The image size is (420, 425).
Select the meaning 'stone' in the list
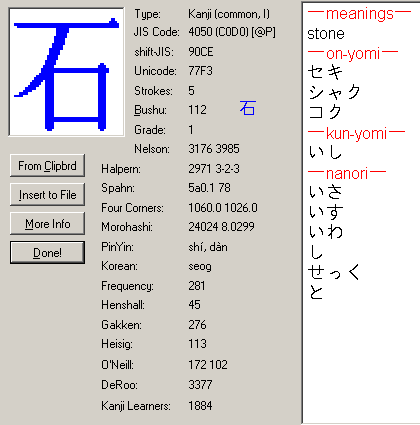[326, 34]
